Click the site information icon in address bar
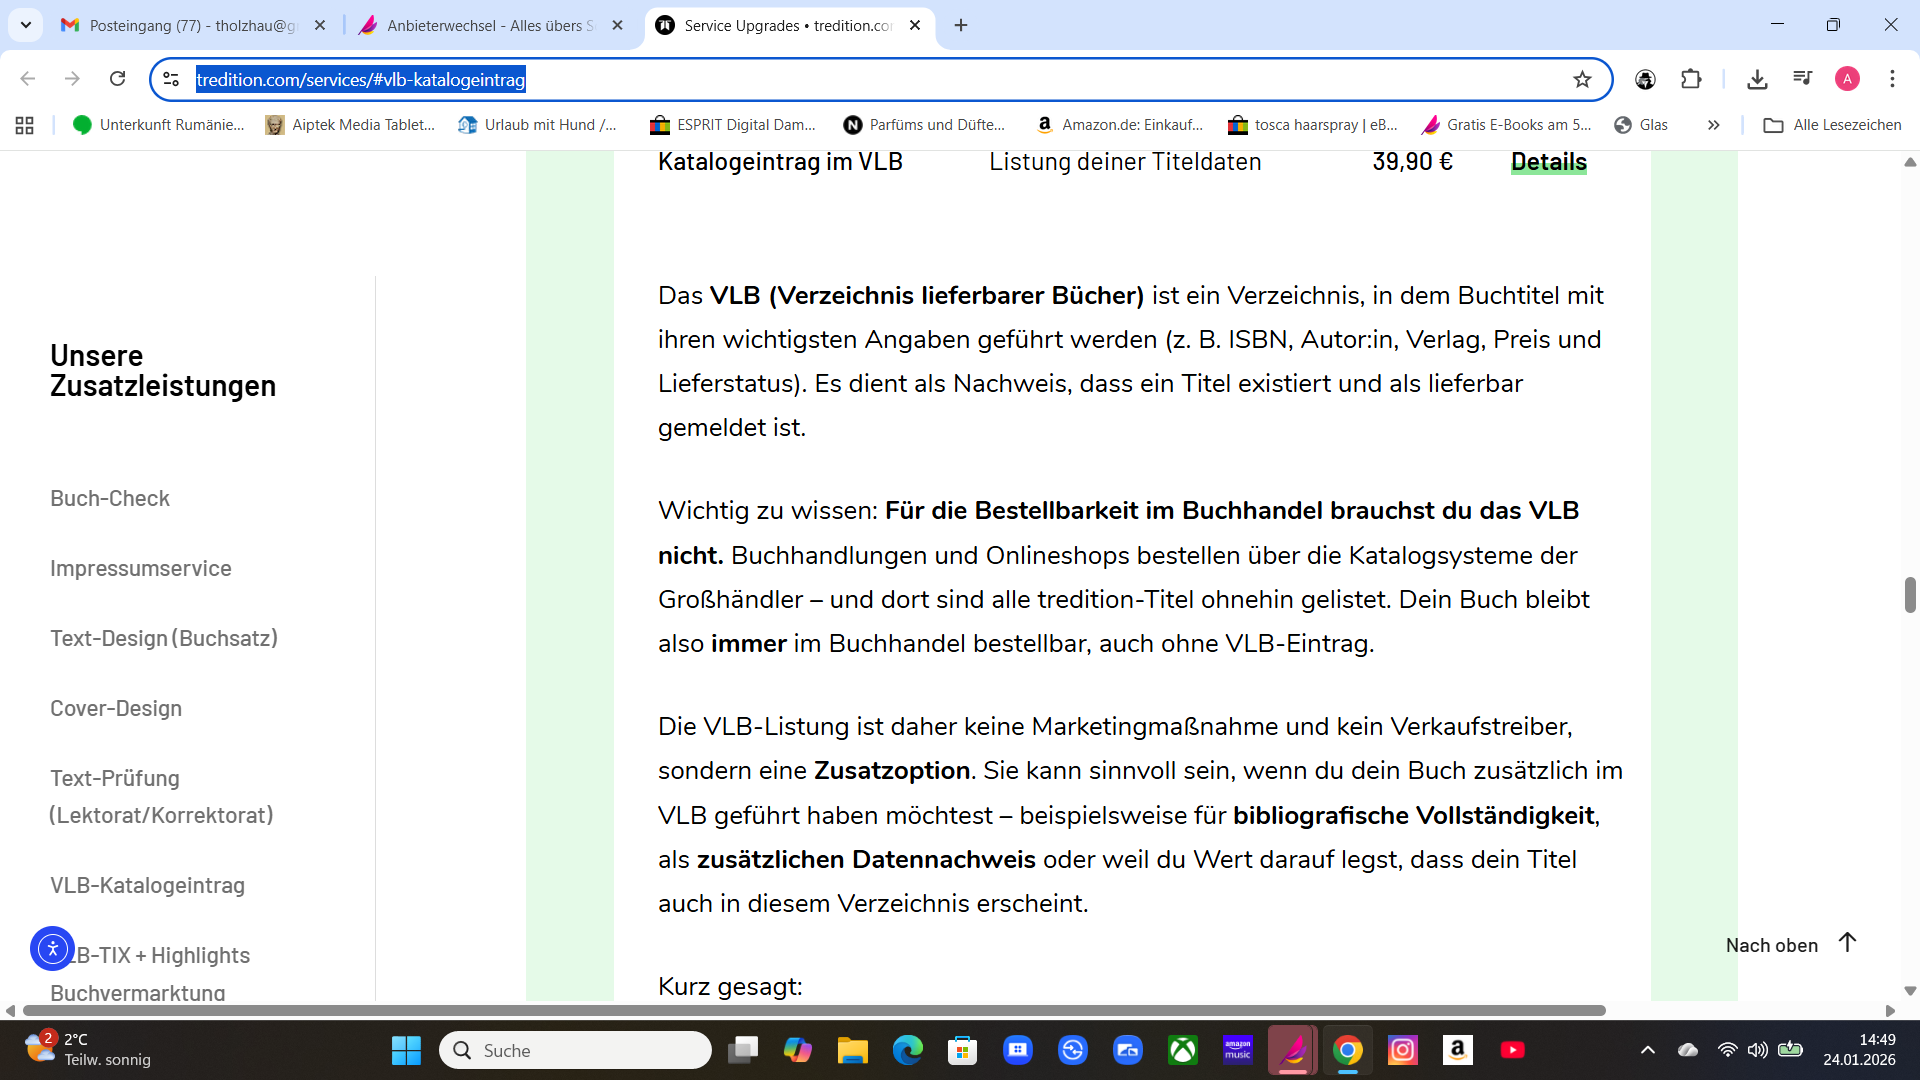 pyautogui.click(x=171, y=79)
